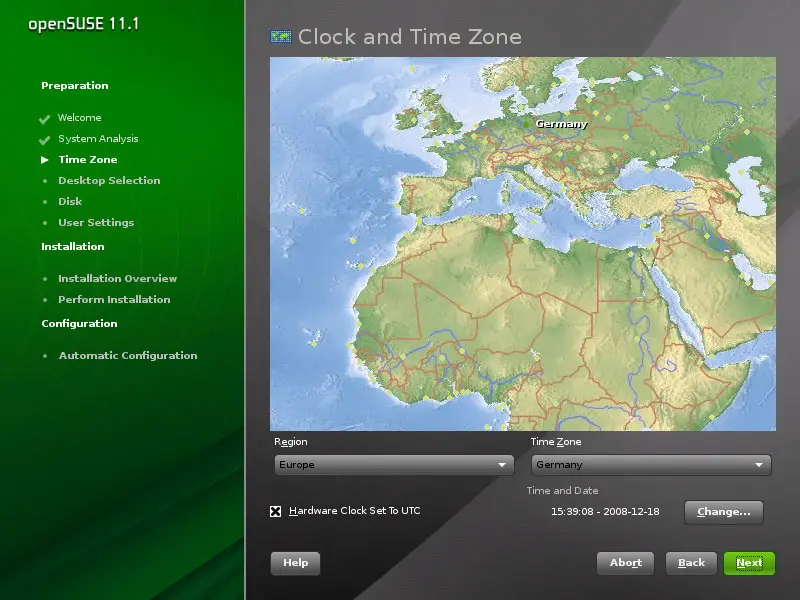This screenshot has width=800, height=600.
Task: Select the Disk step in sidebar
Action: pyautogui.click(x=70, y=202)
